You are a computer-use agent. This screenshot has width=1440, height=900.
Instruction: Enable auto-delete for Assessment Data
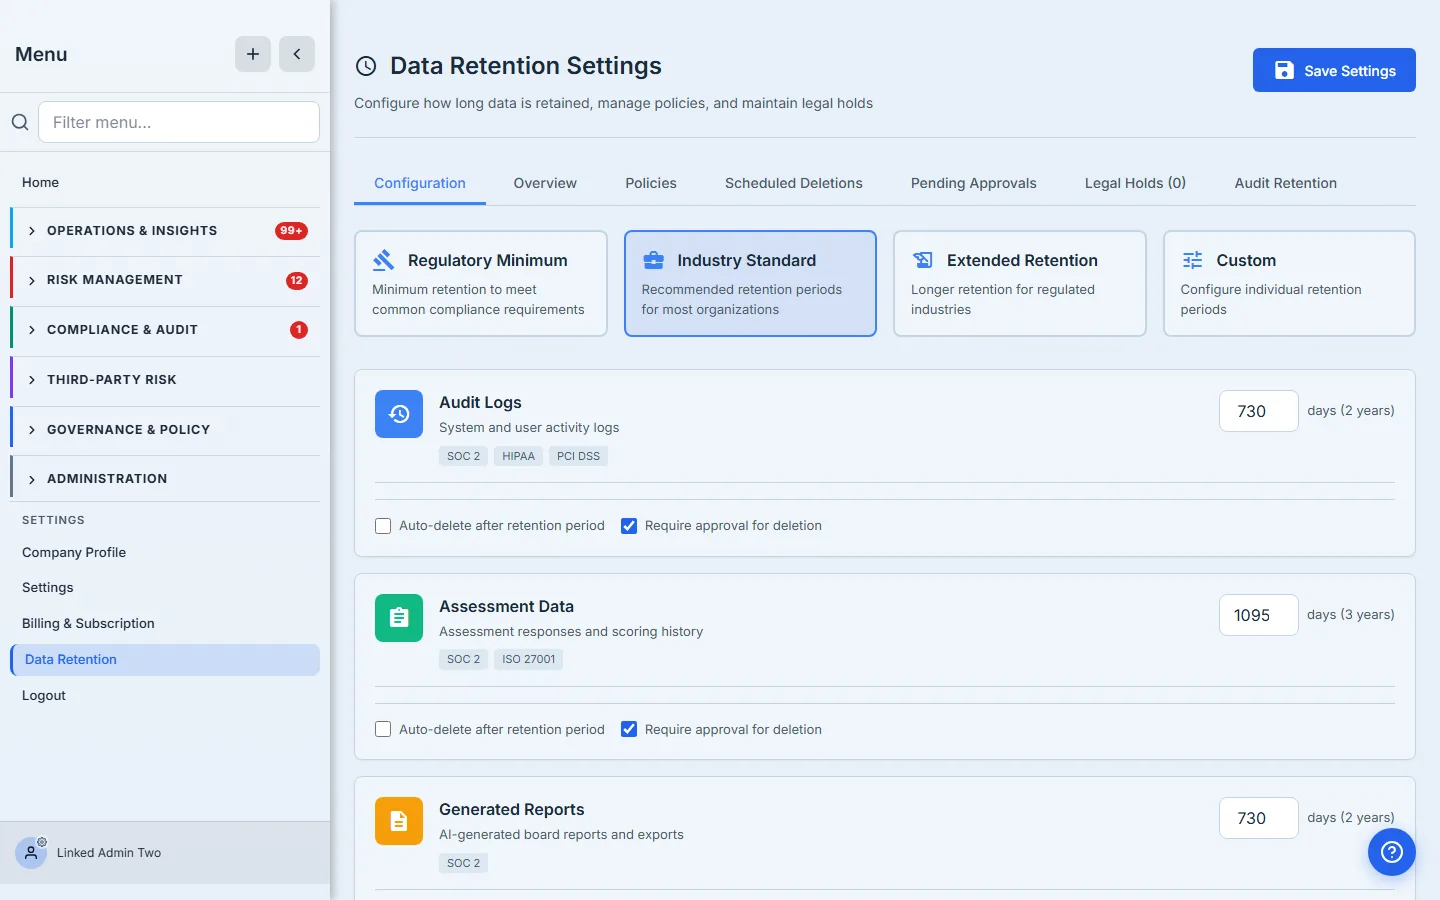(383, 730)
